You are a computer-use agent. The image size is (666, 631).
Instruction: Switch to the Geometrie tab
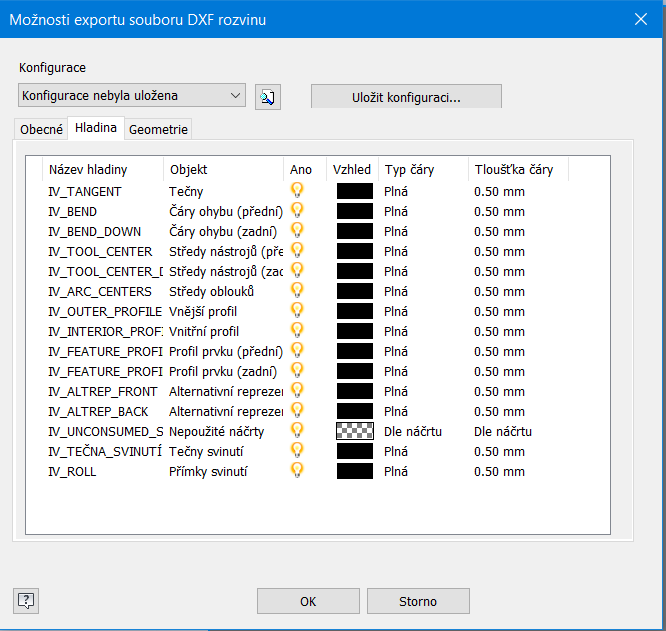[x=158, y=129]
